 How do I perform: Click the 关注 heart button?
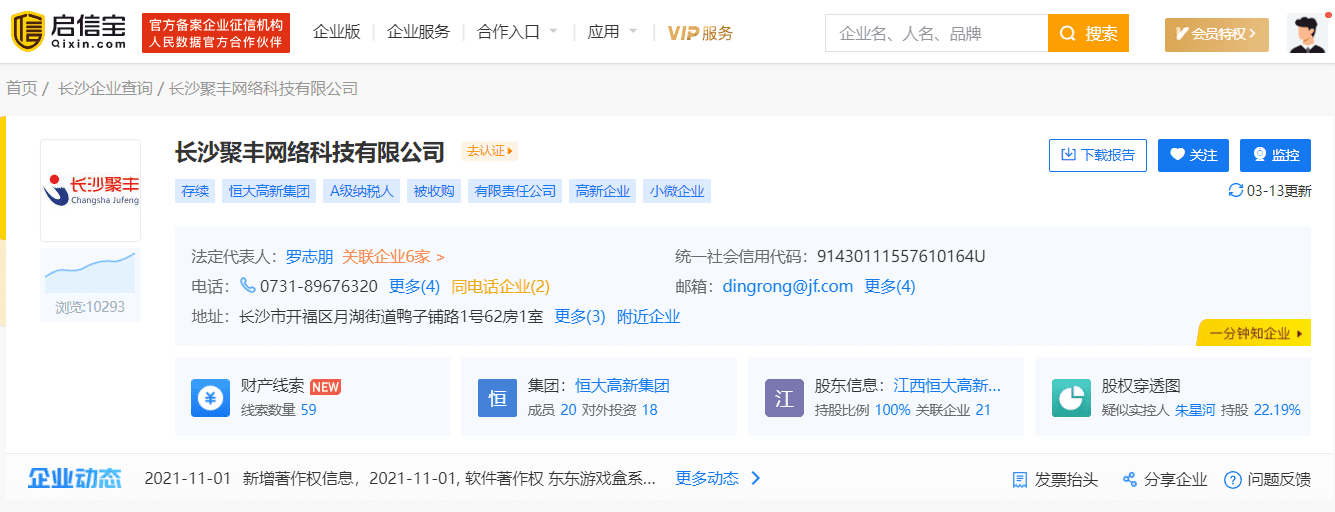(1194, 155)
